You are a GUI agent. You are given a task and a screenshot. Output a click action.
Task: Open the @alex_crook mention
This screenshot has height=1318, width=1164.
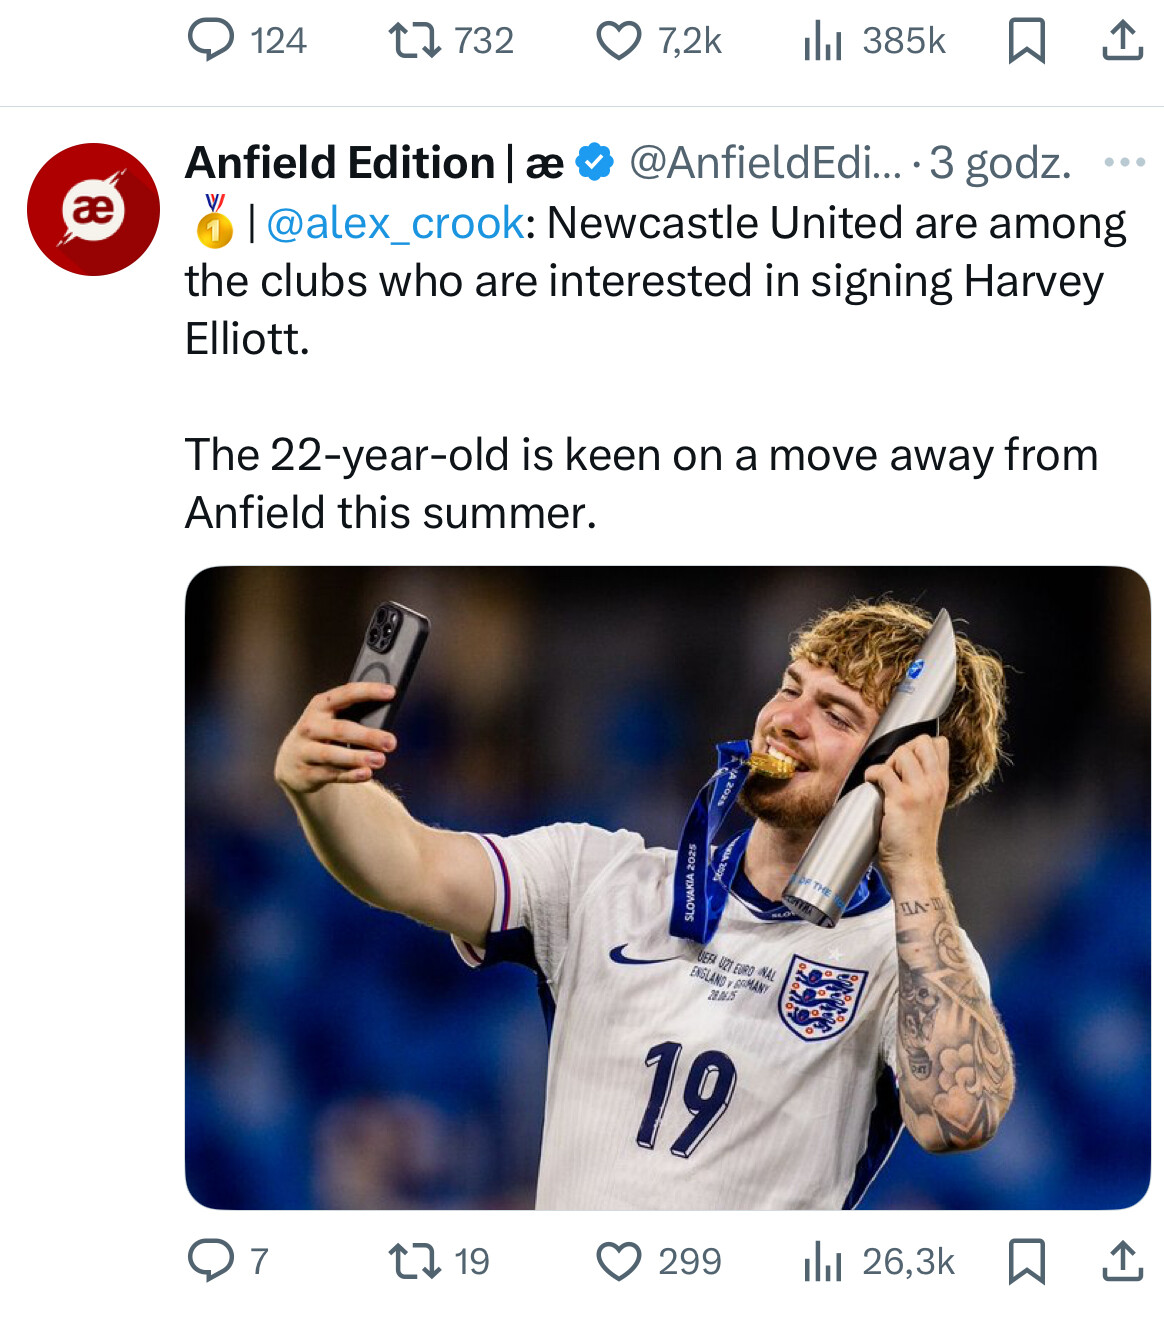click(x=395, y=223)
